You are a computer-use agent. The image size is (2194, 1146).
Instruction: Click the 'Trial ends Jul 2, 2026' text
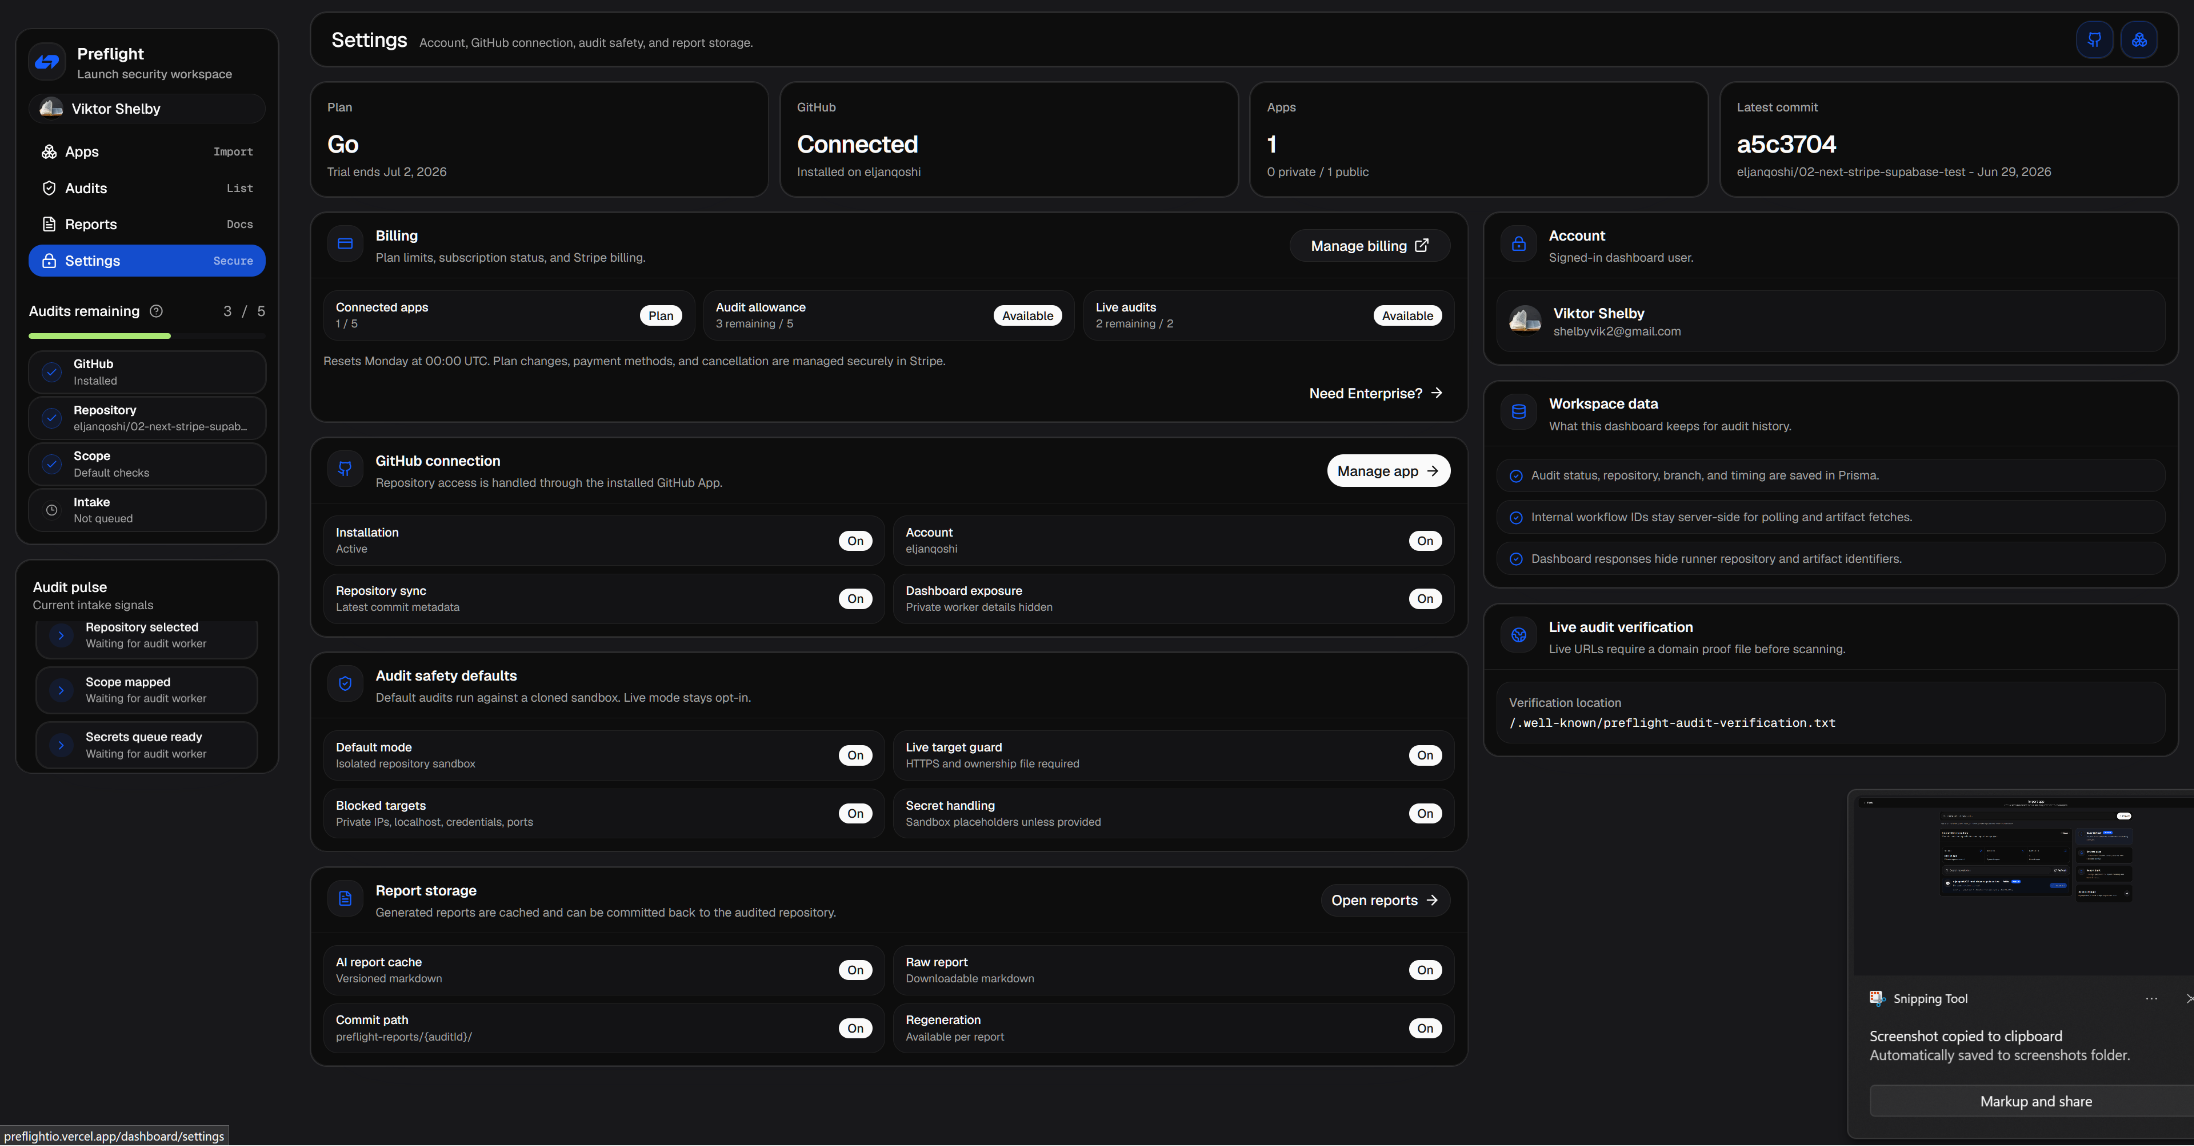tap(386, 172)
